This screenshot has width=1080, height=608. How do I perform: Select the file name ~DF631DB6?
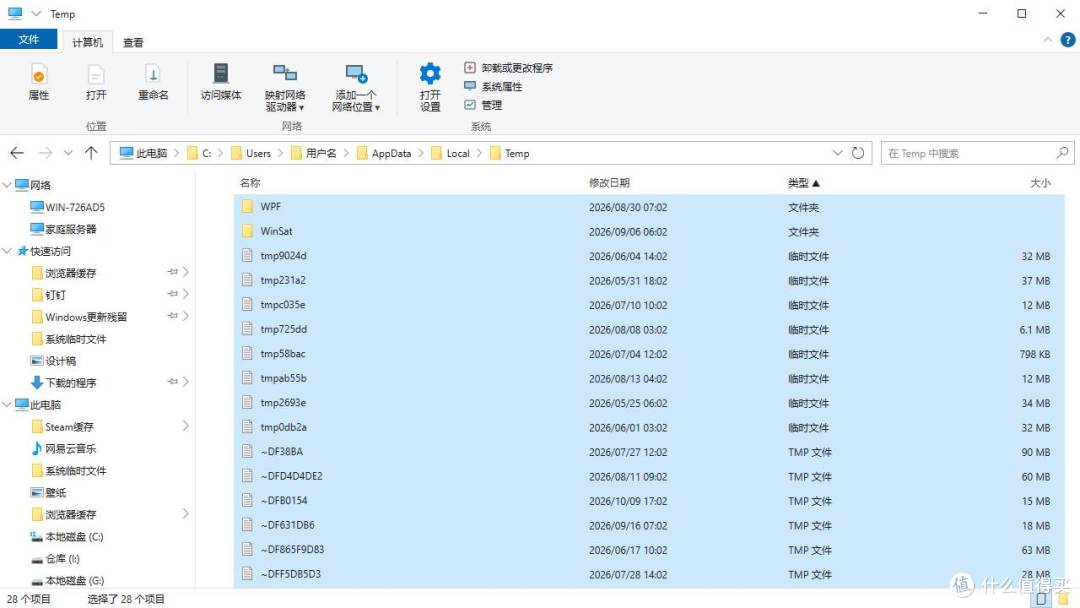(287, 525)
